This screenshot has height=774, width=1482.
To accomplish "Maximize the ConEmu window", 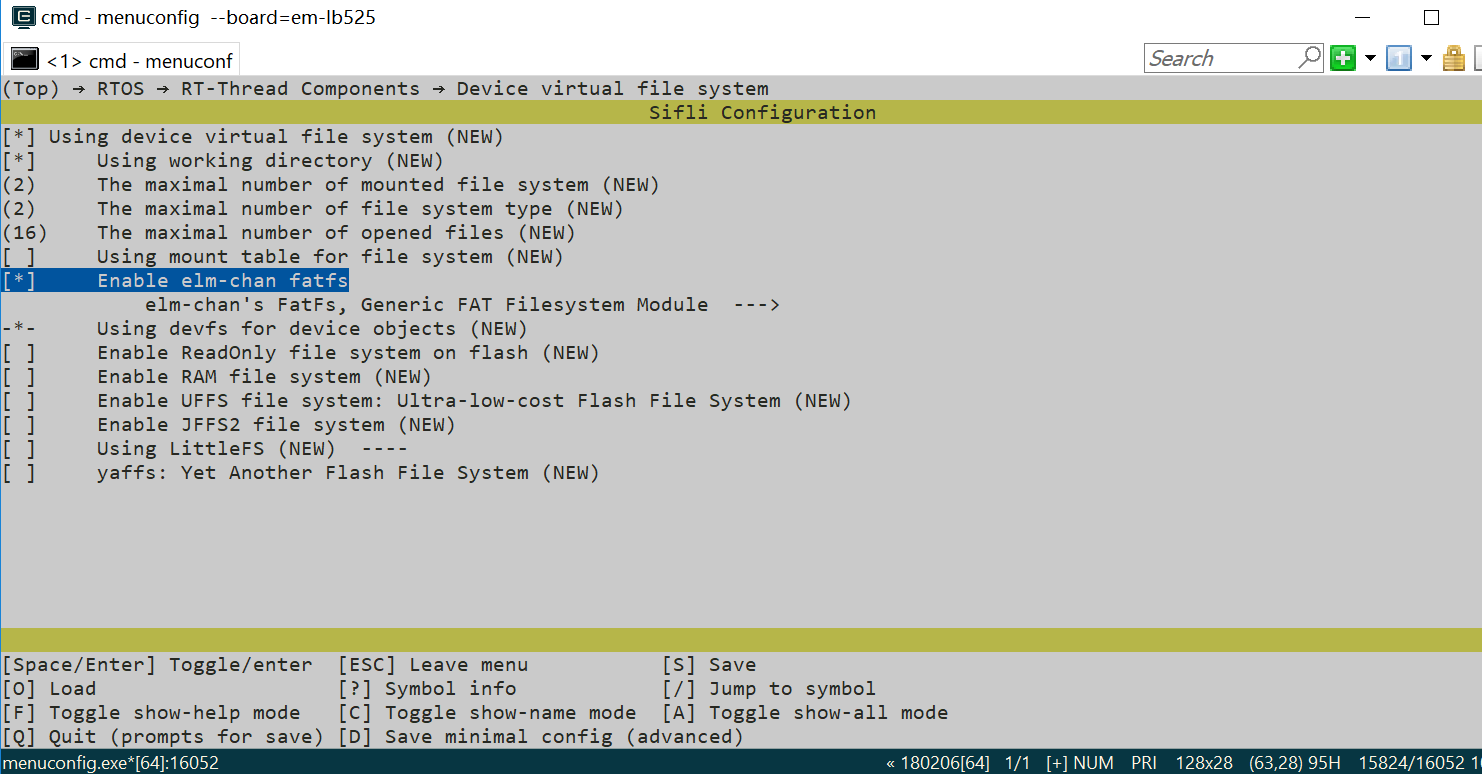I will click(1431, 18).
